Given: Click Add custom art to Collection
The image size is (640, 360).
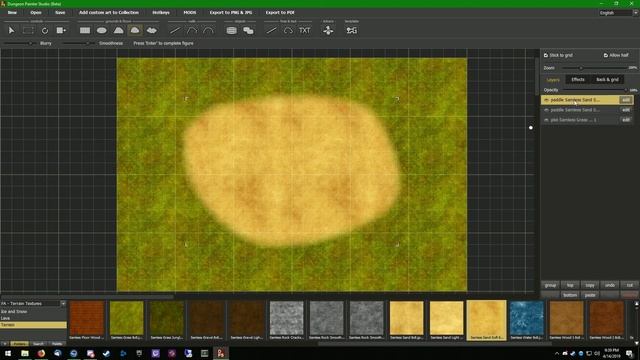Looking at the screenshot, I should pos(109,13).
